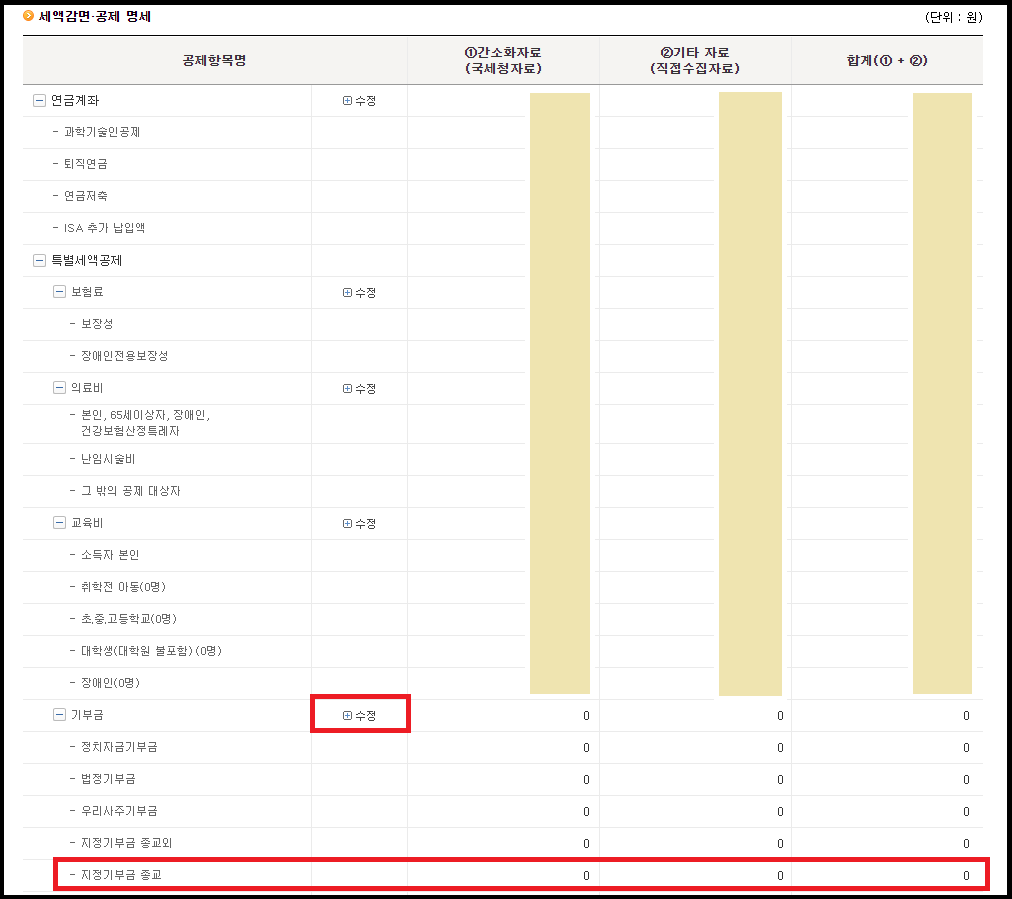This screenshot has width=1012, height=899.
Task: Select the 법정기부금 row label
Action: tap(108, 779)
